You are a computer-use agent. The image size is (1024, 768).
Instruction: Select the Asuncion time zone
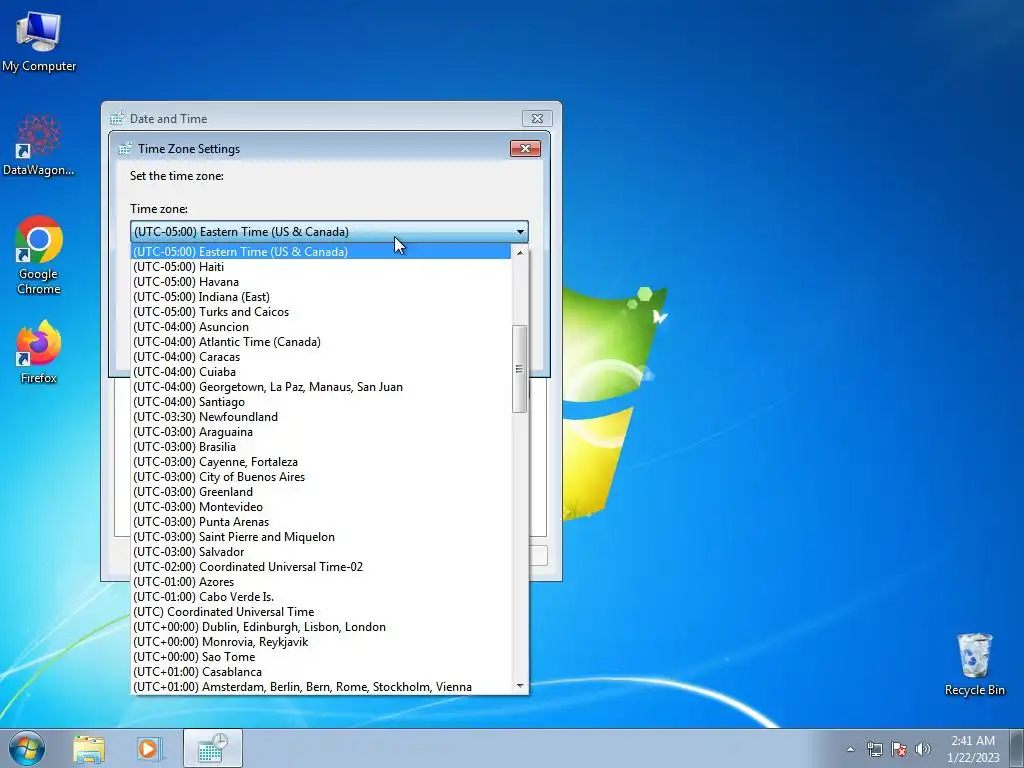tap(321, 327)
